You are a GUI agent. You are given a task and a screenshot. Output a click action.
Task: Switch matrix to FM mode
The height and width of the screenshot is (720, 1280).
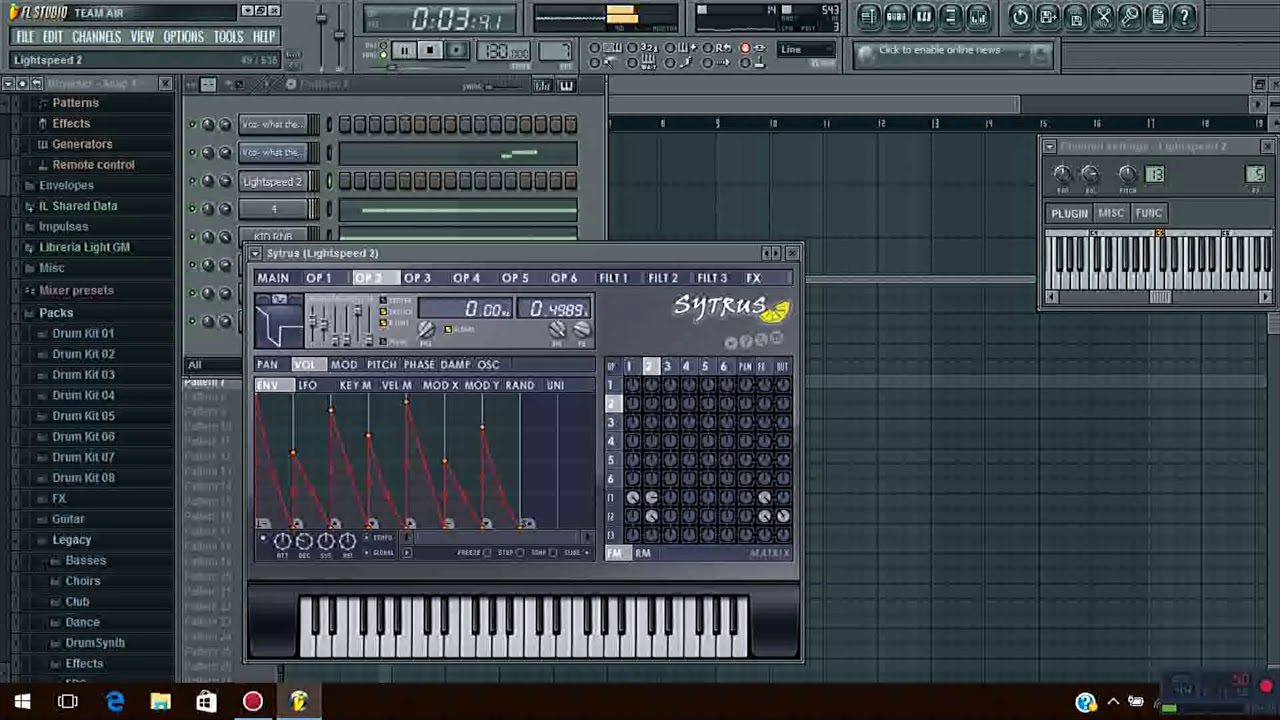pyautogui.click(x=614, y=553)
